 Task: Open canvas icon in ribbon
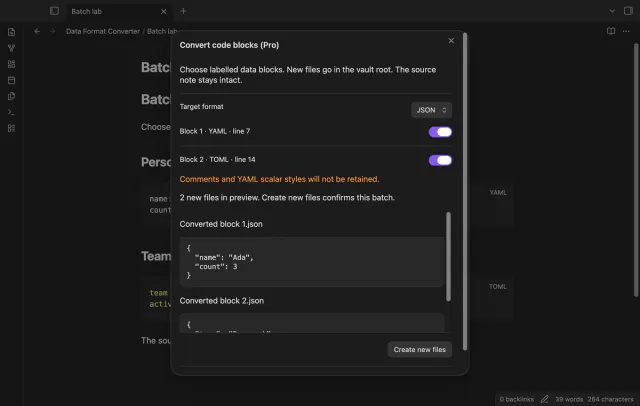11,64
